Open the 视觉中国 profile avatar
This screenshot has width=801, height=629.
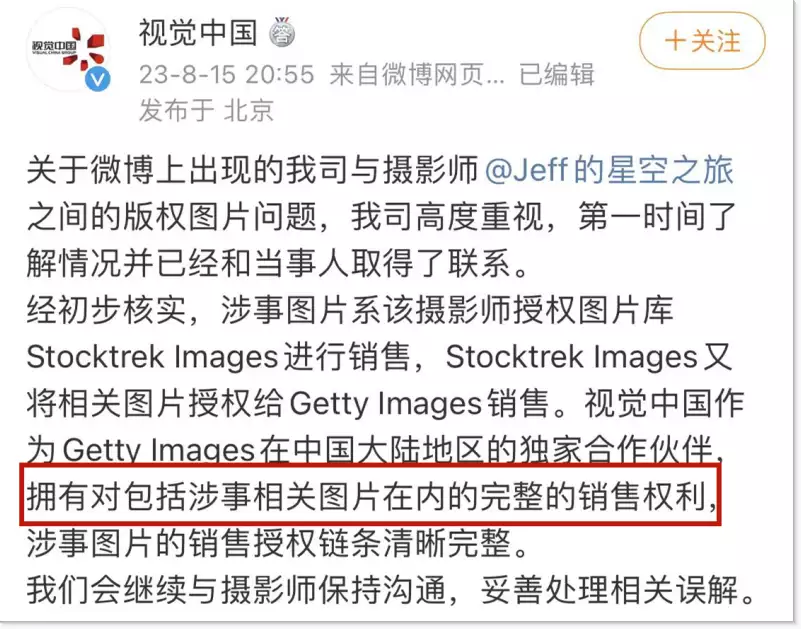(68, 50)
